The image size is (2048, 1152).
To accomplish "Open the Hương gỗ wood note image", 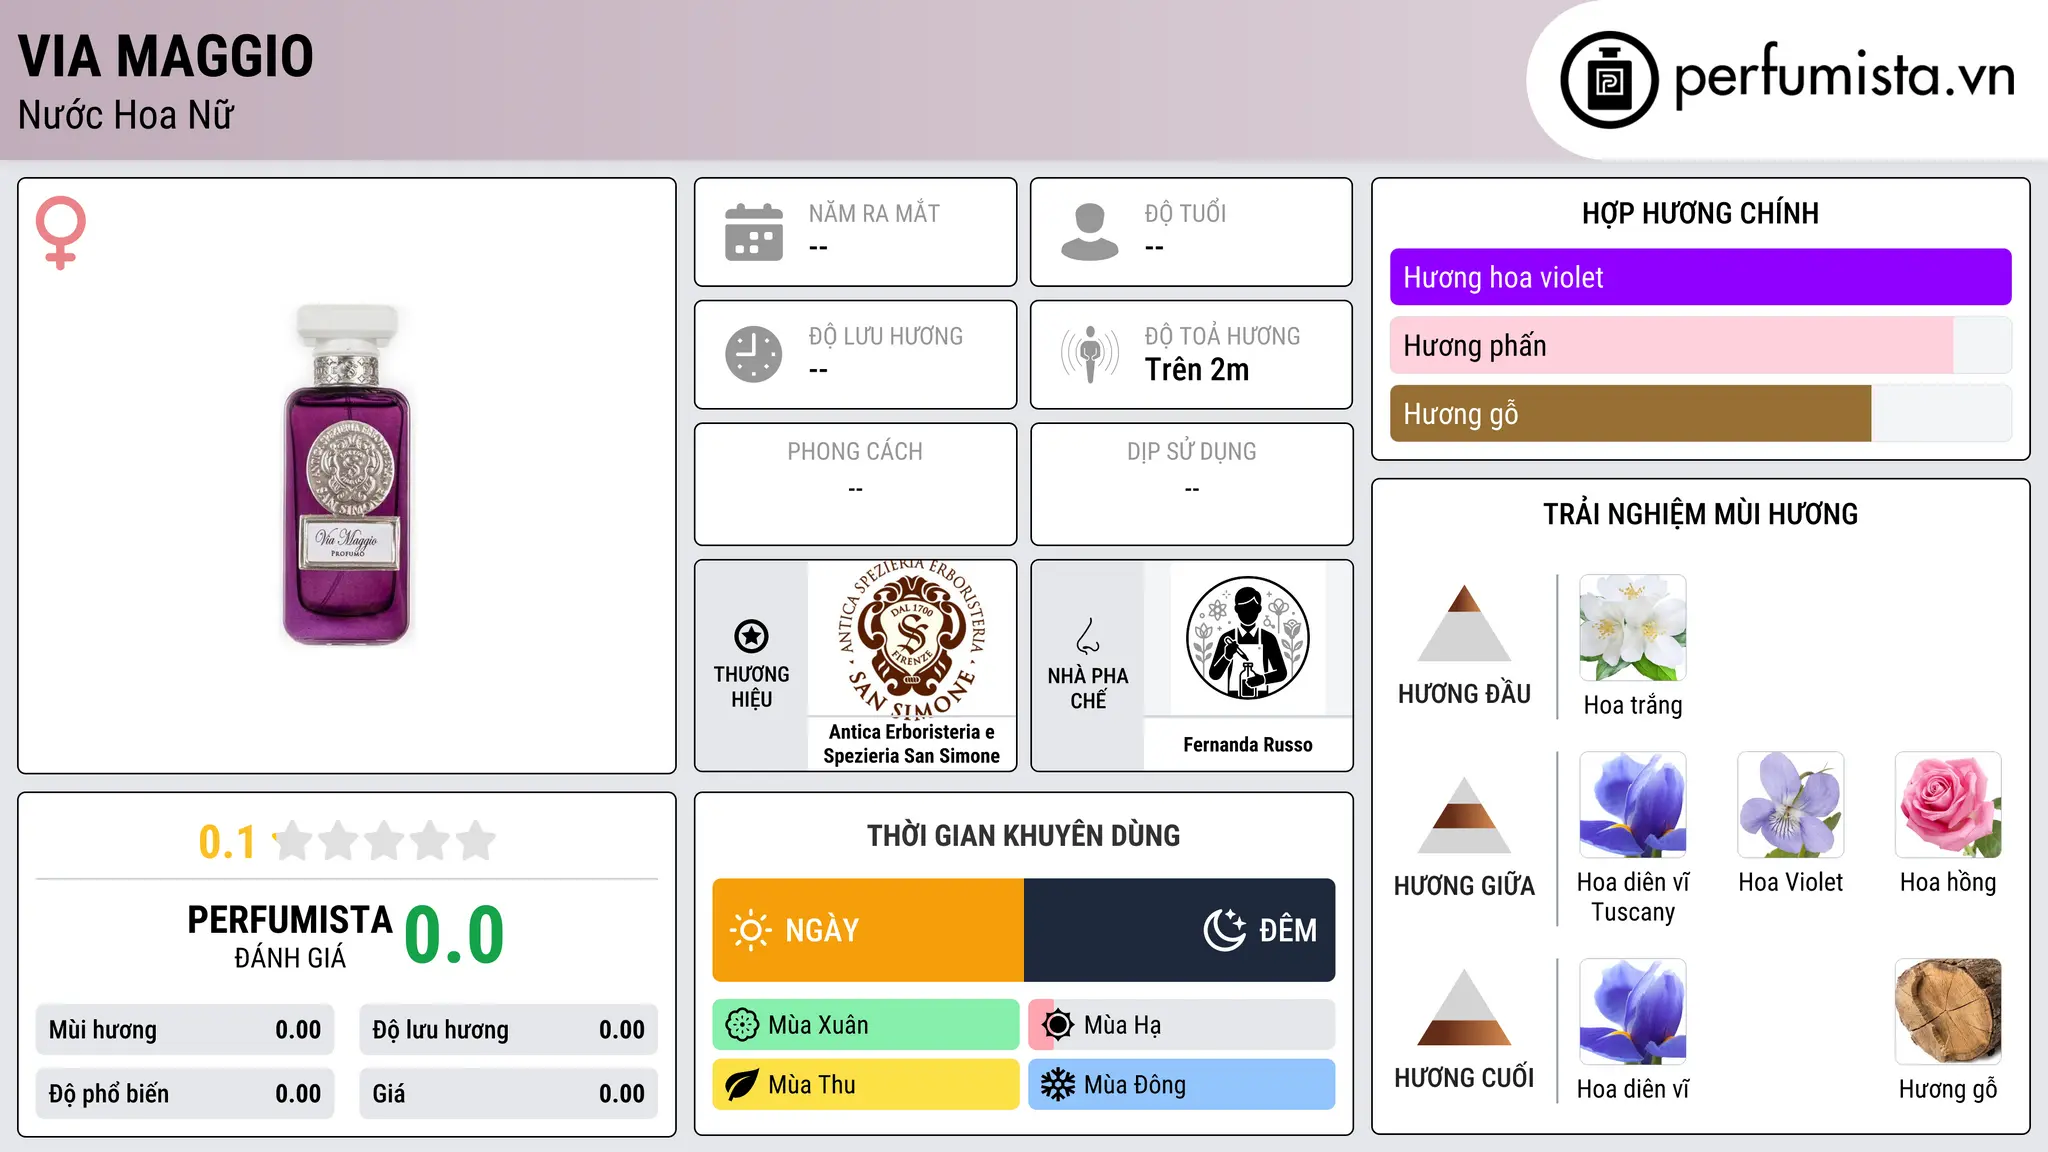I will point(1949,1012).
